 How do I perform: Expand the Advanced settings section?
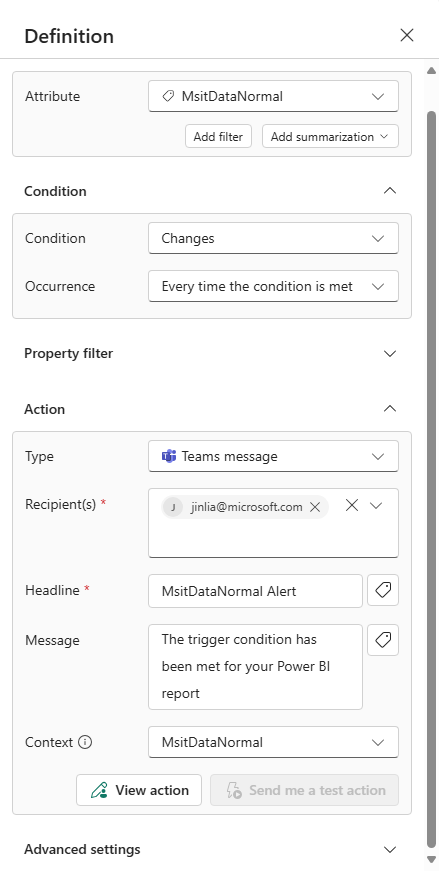[390, 849]
